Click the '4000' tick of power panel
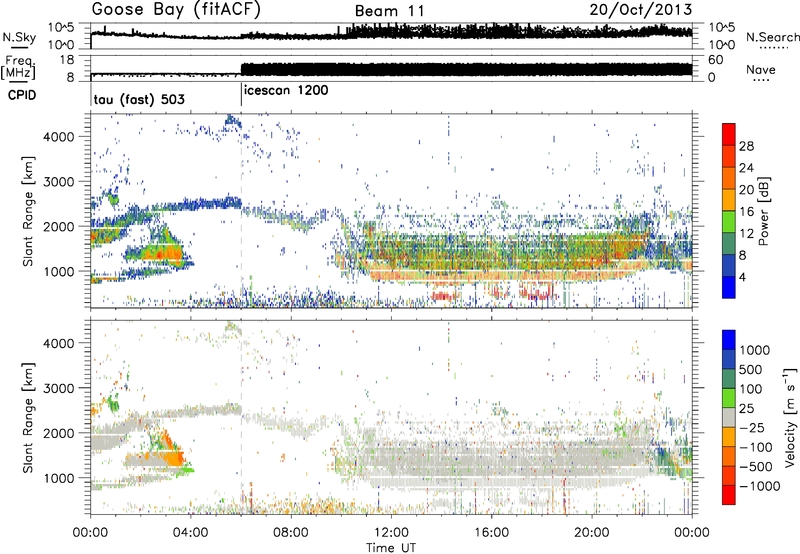The width and height of the screenshot is (800, 554). click(58, 137)
